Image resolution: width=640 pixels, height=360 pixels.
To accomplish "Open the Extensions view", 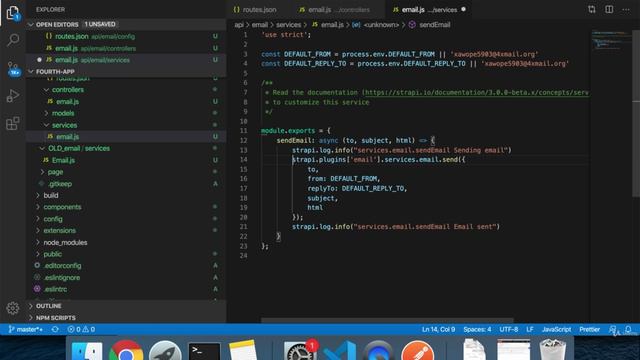I will click(13, 123).
